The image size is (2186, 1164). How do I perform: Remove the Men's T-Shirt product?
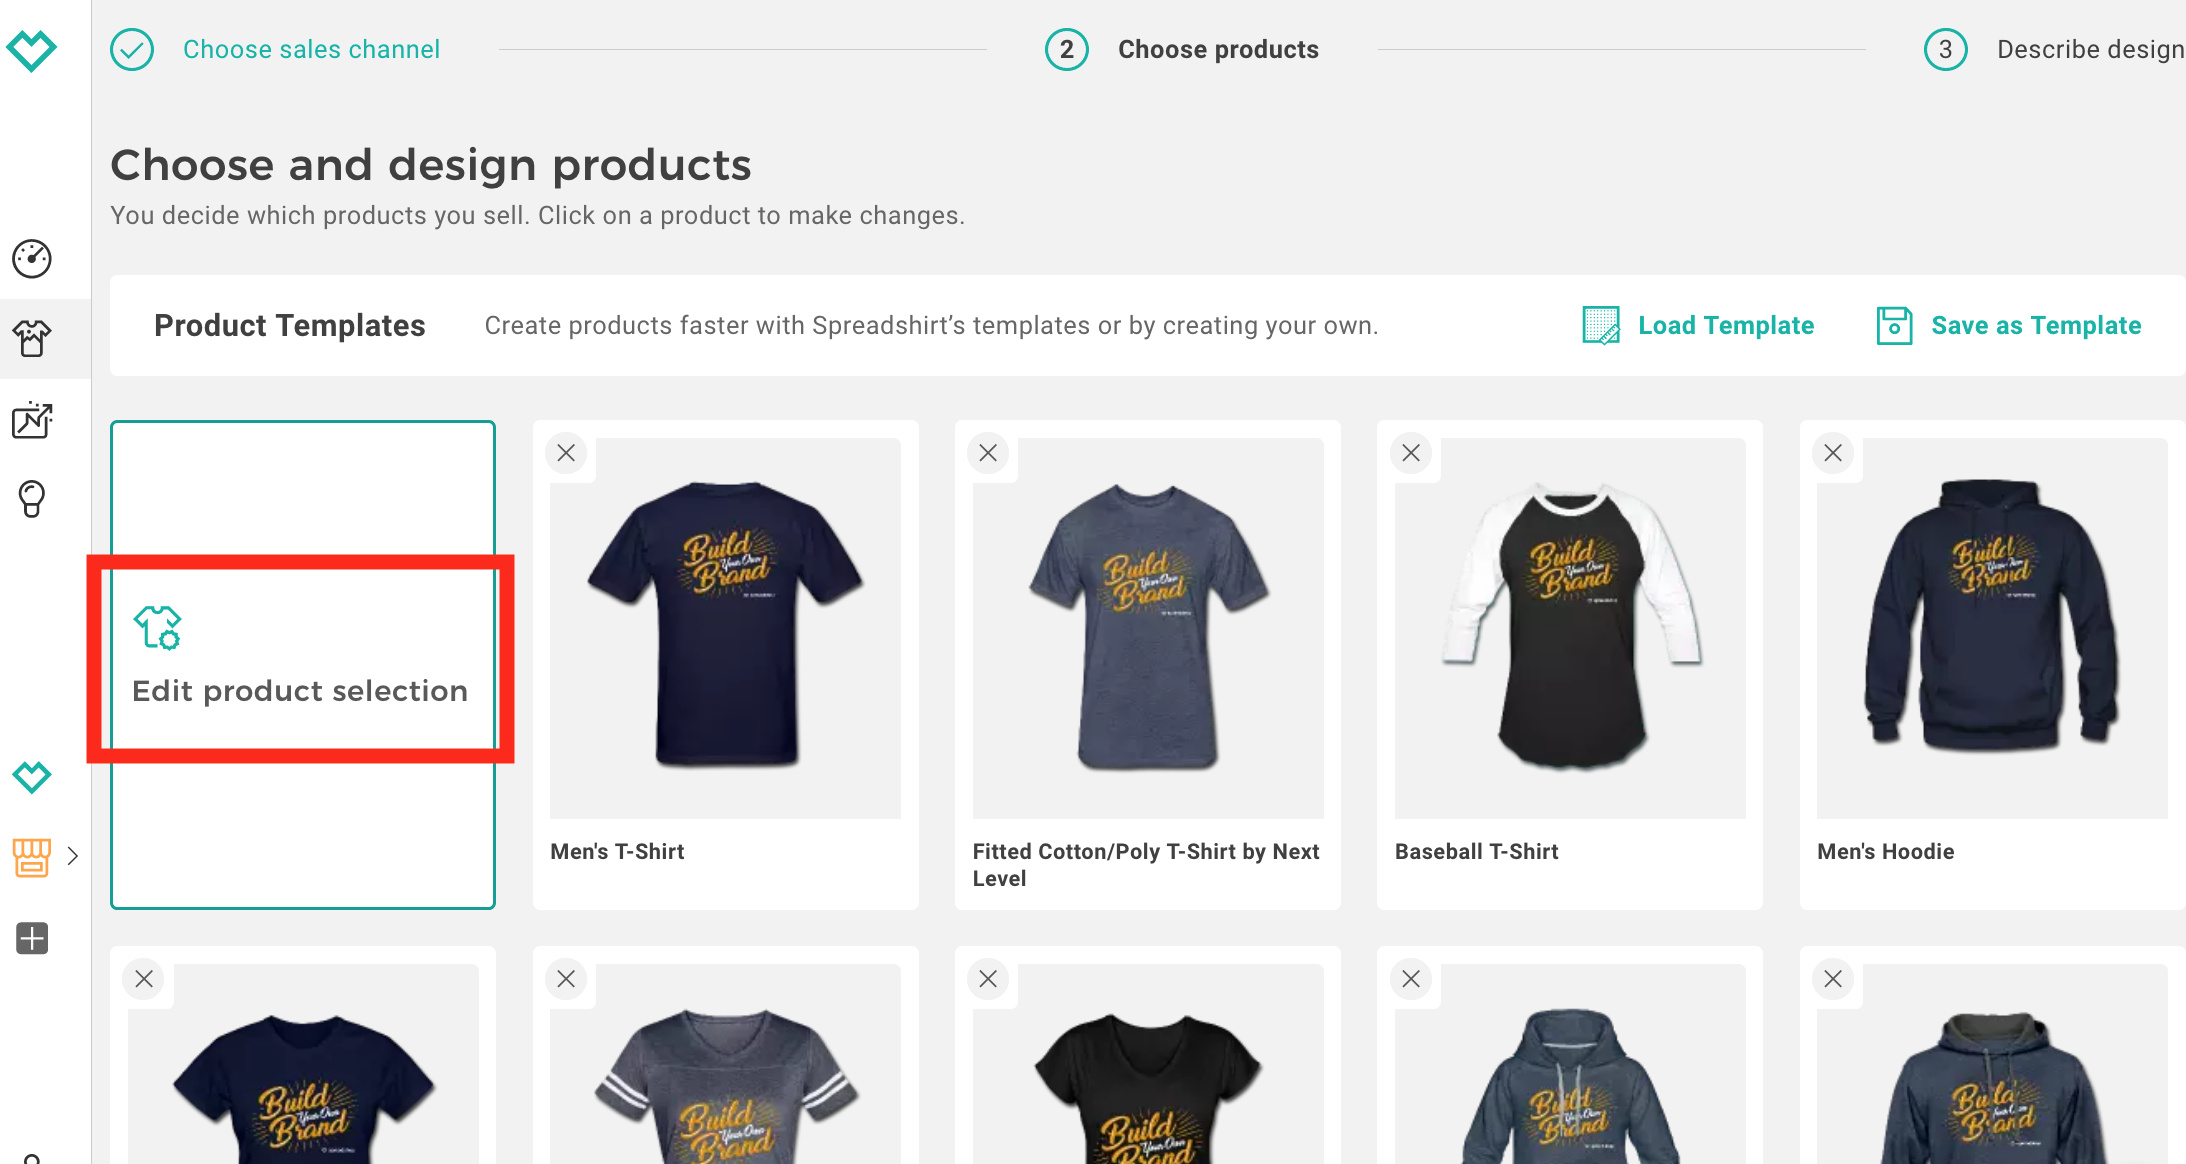coord(566,453)
